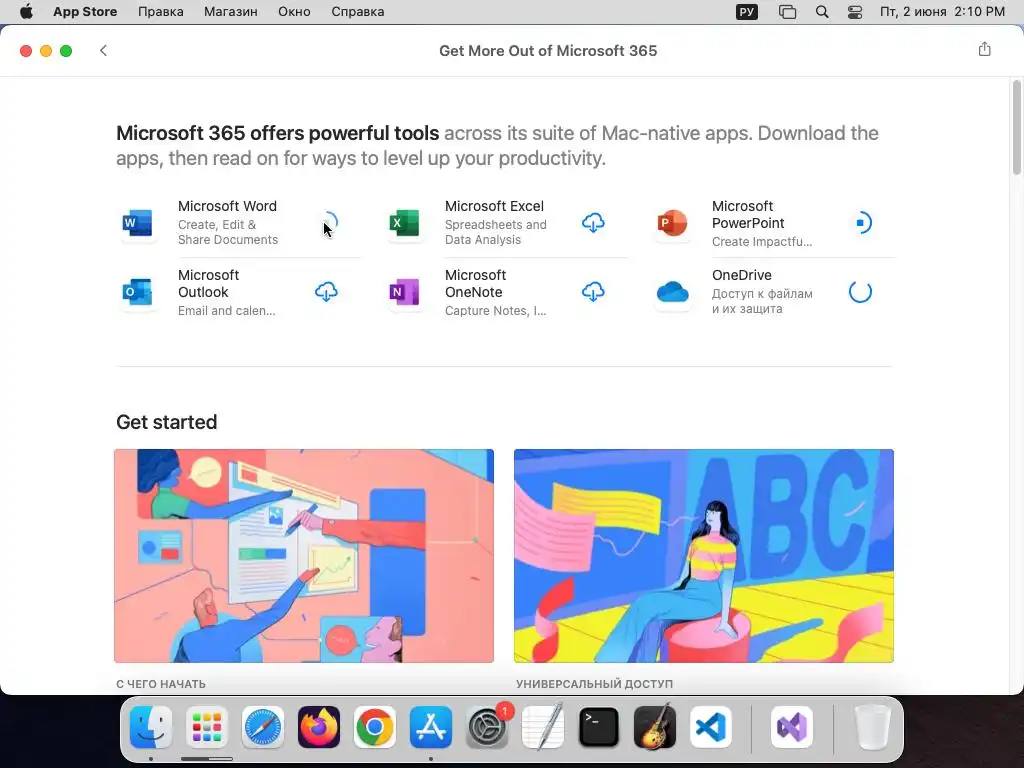Open the Trash from the Dock

tap(873, 727)
